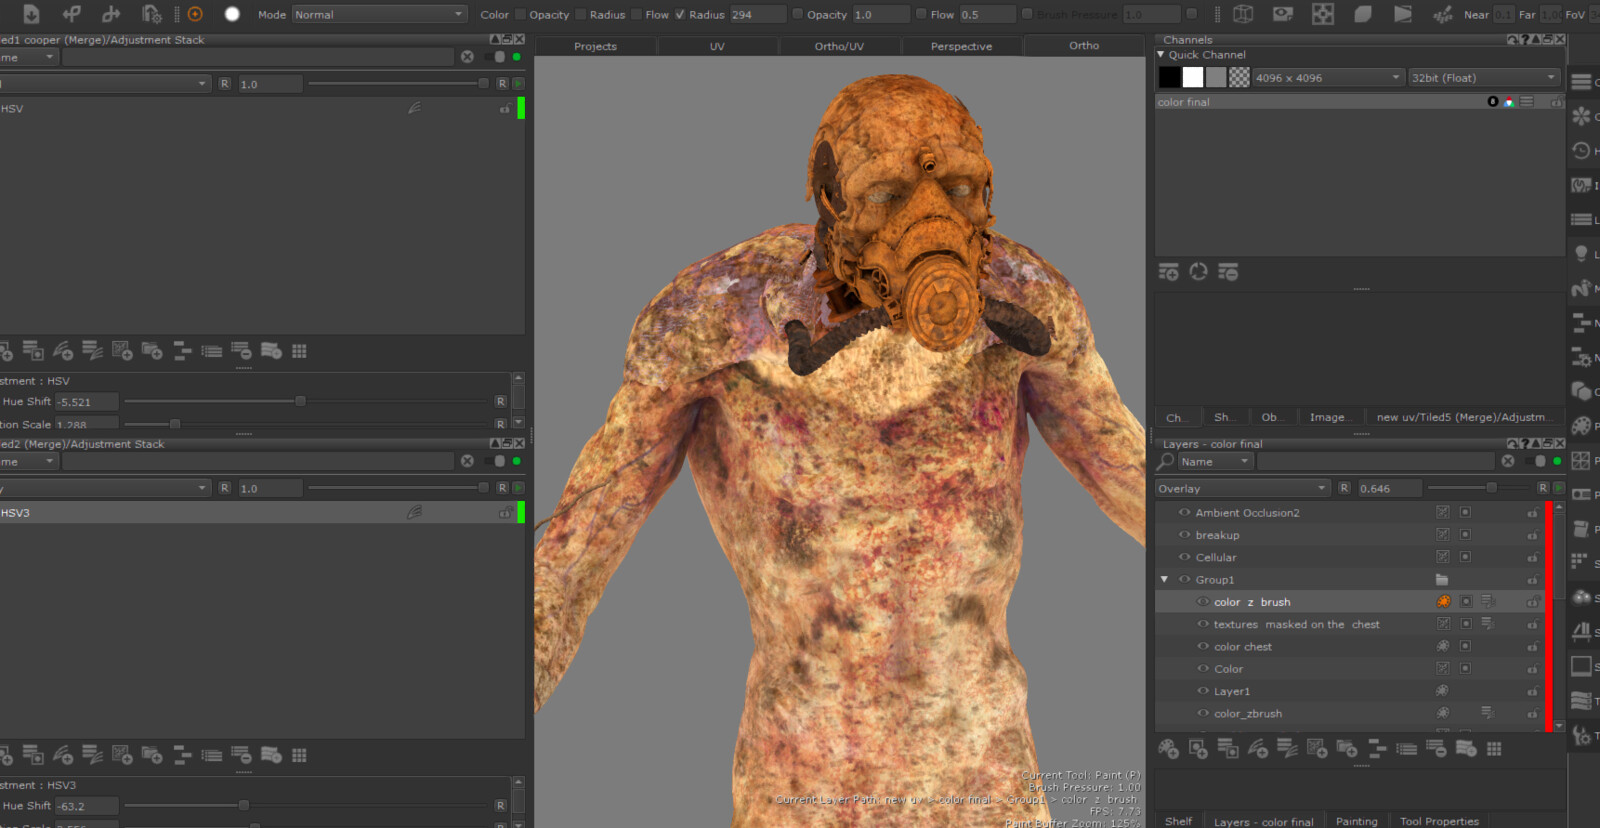Uncheck the checkbox before the Radius 294 field

(x=680, y=14)
